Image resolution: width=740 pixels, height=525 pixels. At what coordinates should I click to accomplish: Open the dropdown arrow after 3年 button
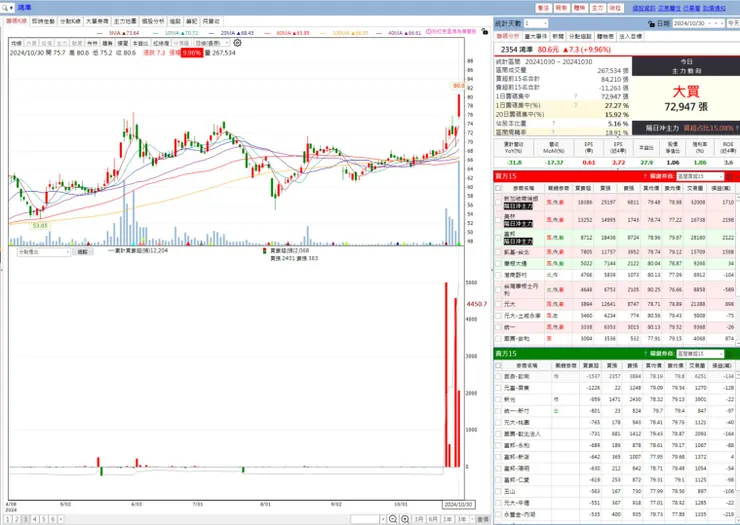coord(472,519)
